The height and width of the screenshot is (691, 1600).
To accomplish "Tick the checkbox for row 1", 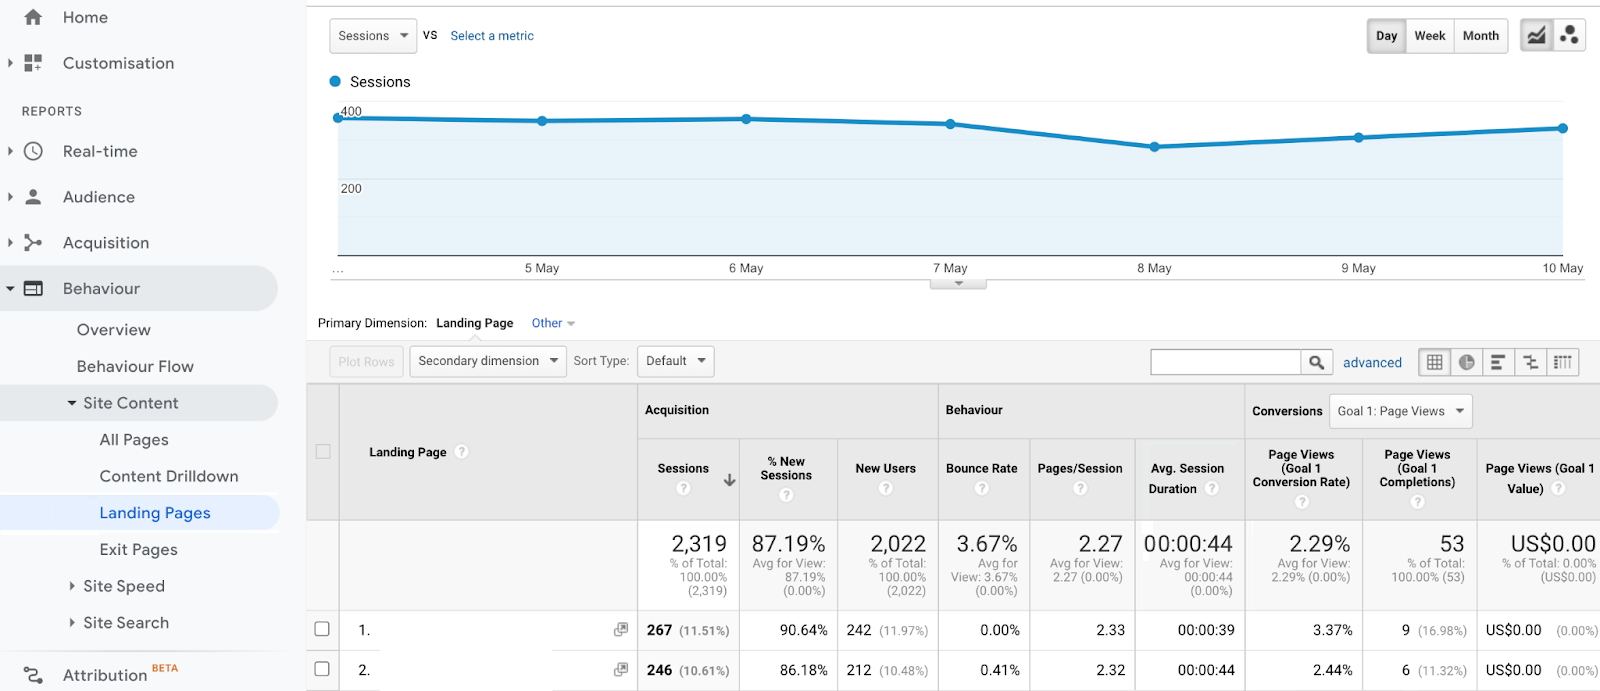I will click(322, 629).
